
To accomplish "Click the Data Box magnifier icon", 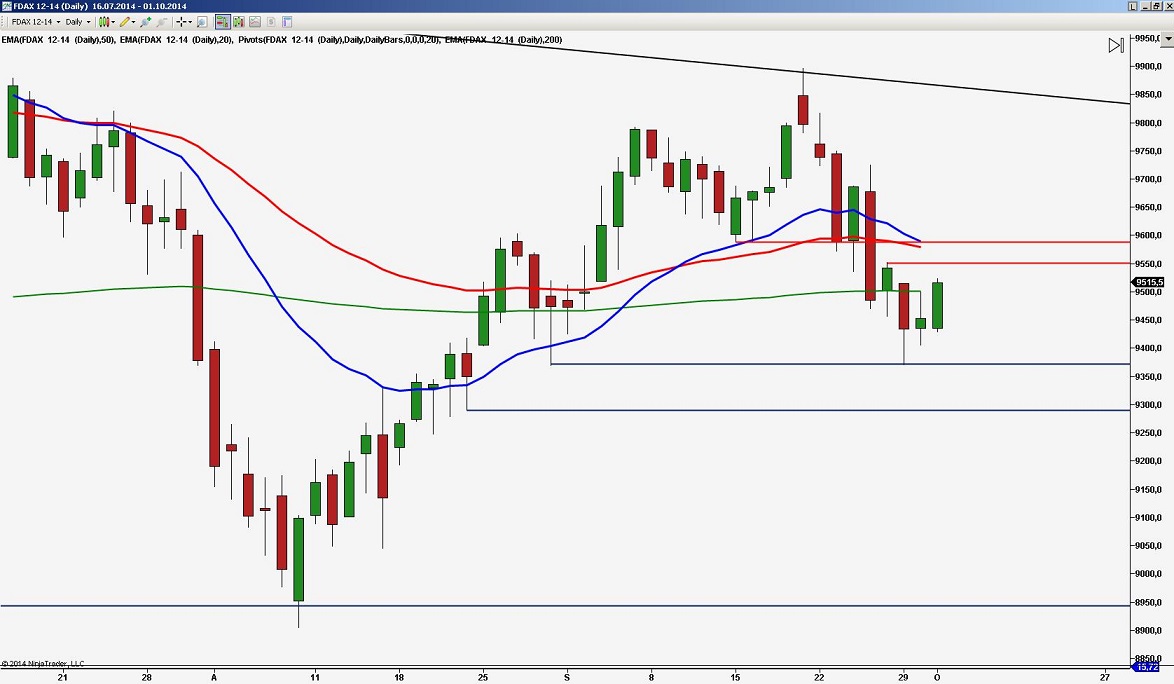I will coord(202,21).
